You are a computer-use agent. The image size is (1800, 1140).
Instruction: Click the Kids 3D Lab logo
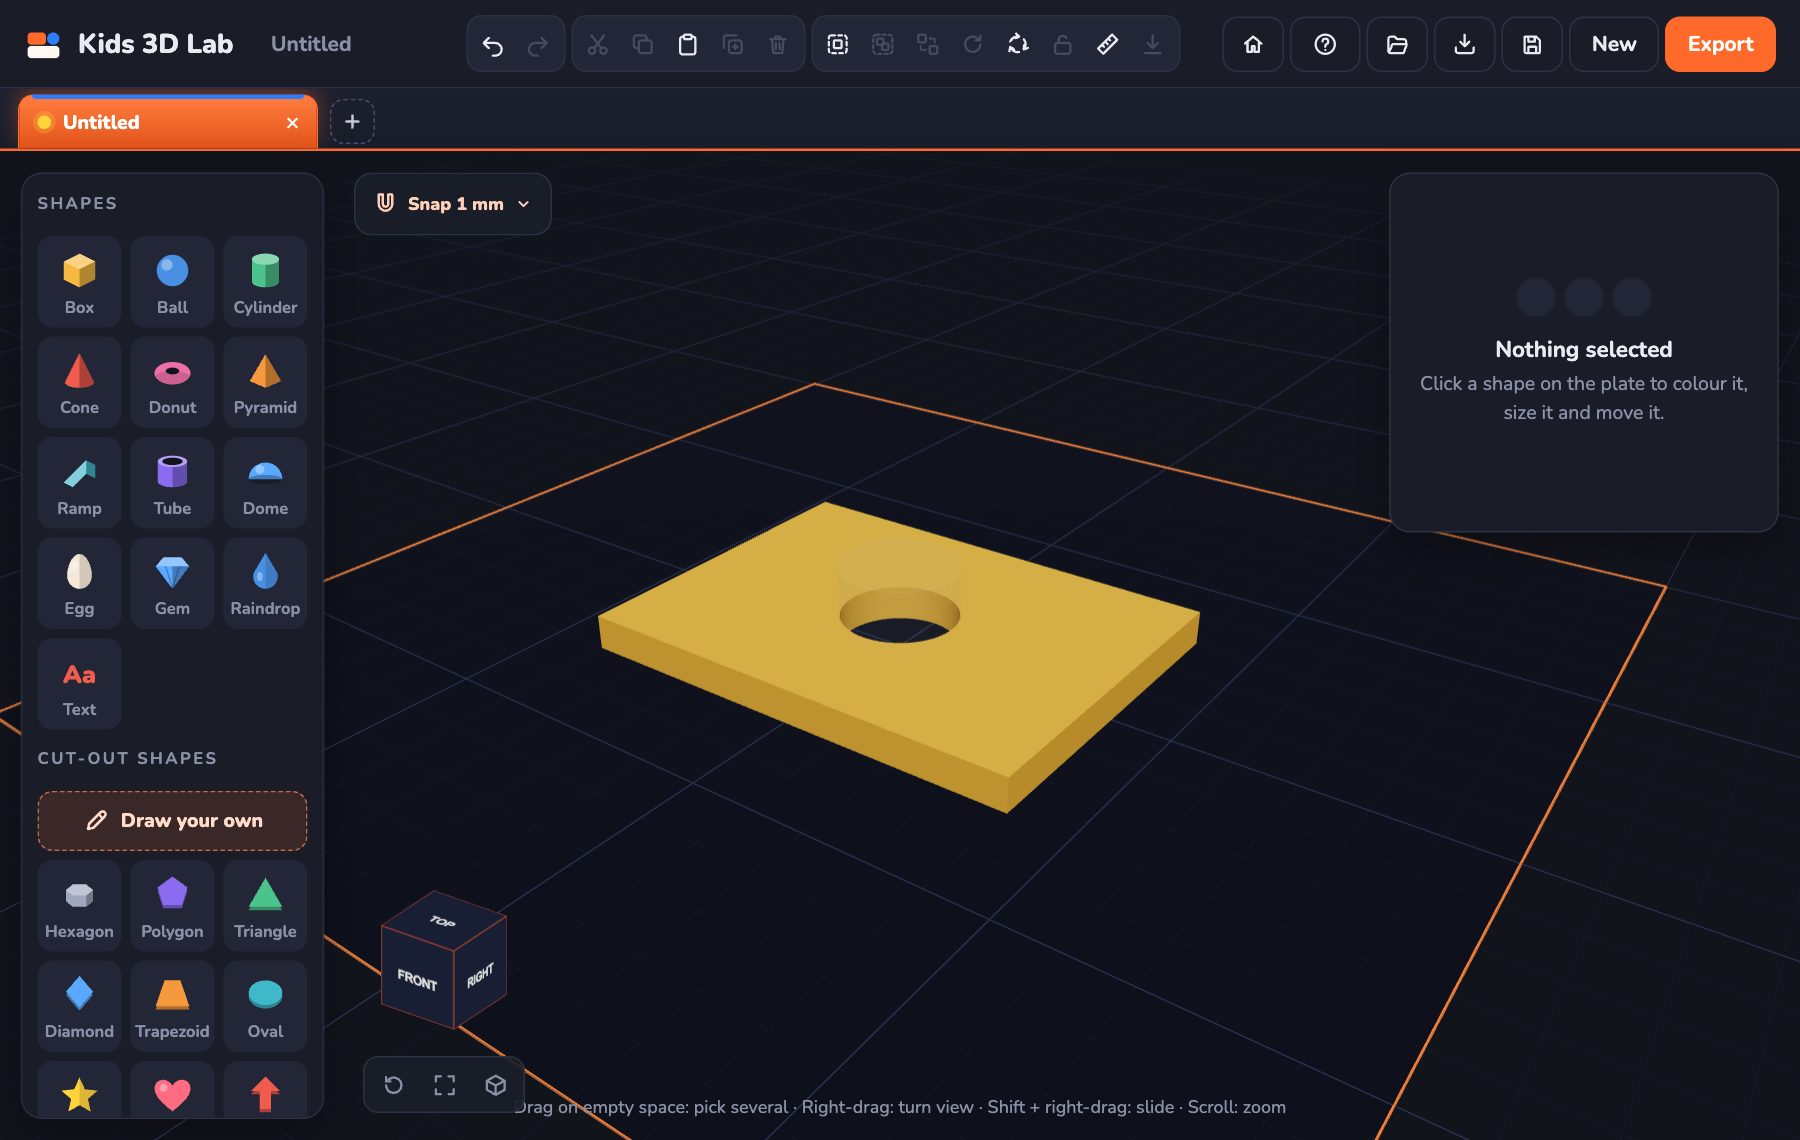[x=129, y=44]
